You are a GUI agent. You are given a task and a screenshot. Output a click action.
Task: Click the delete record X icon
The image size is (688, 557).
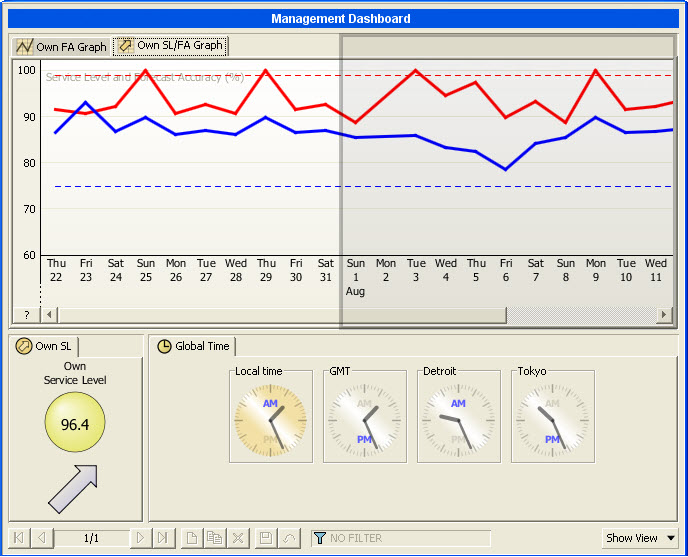point(237,538)
